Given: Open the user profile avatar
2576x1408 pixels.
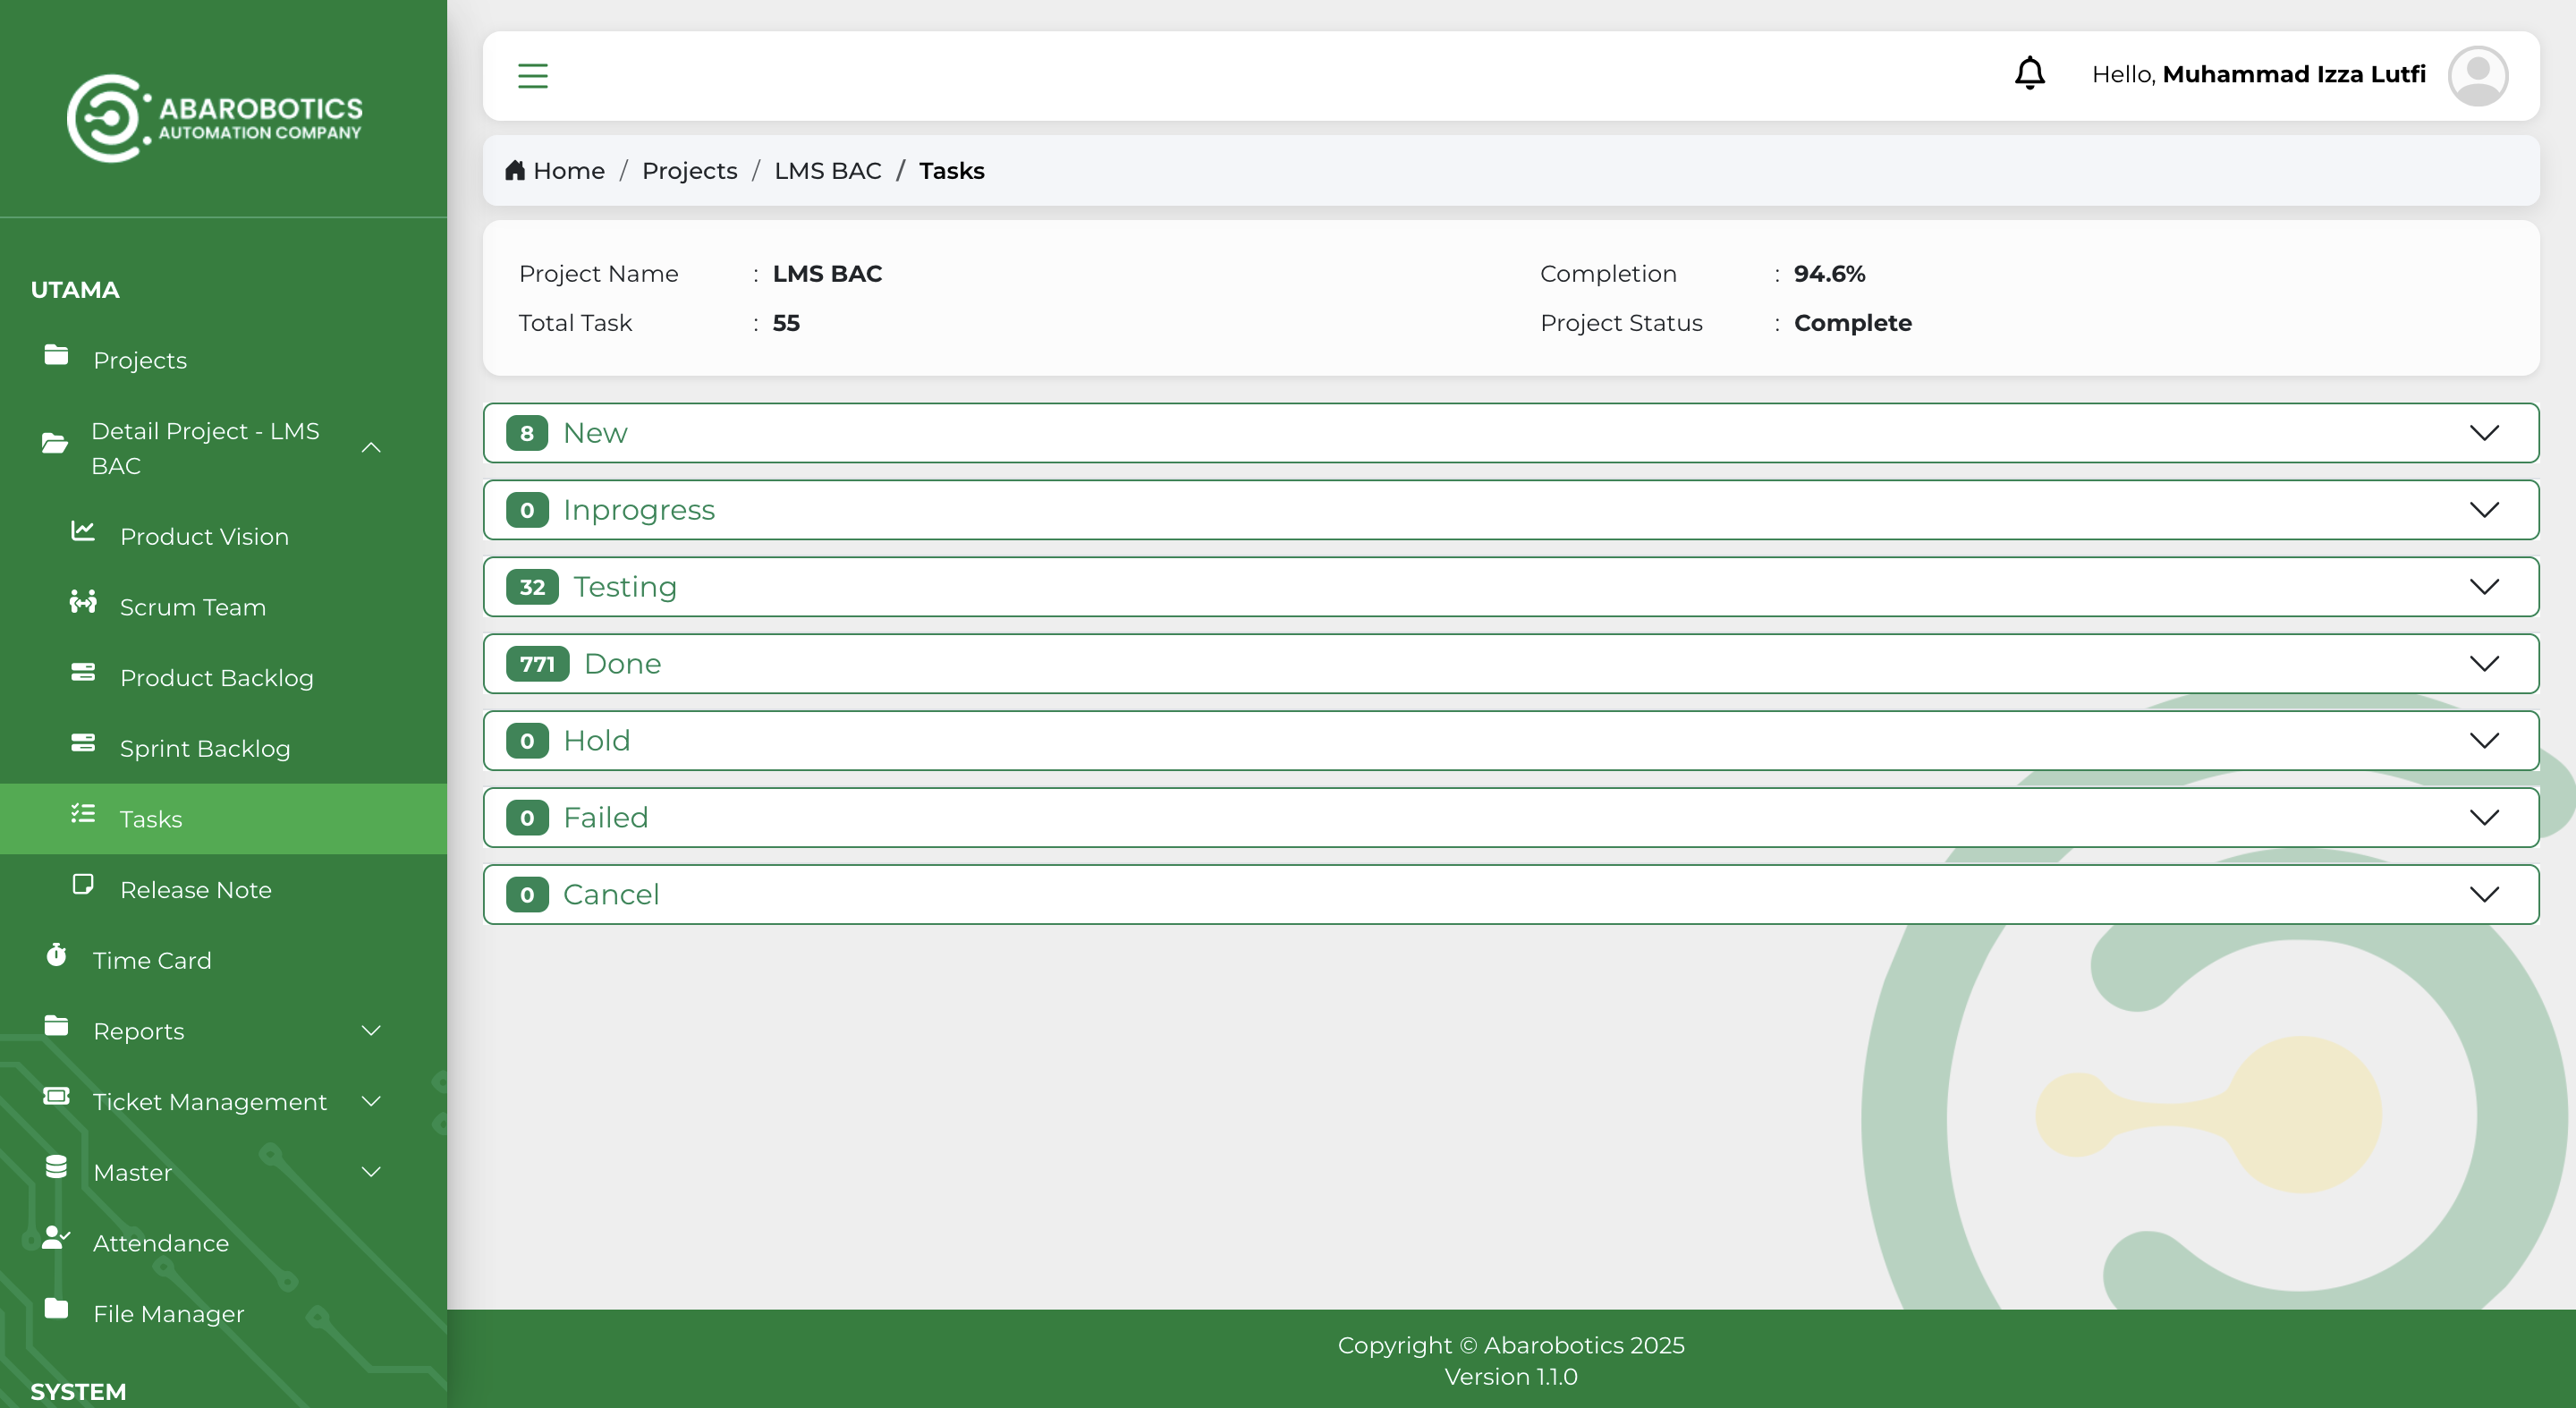Looking at the screenshot, I should point(2477,75).
